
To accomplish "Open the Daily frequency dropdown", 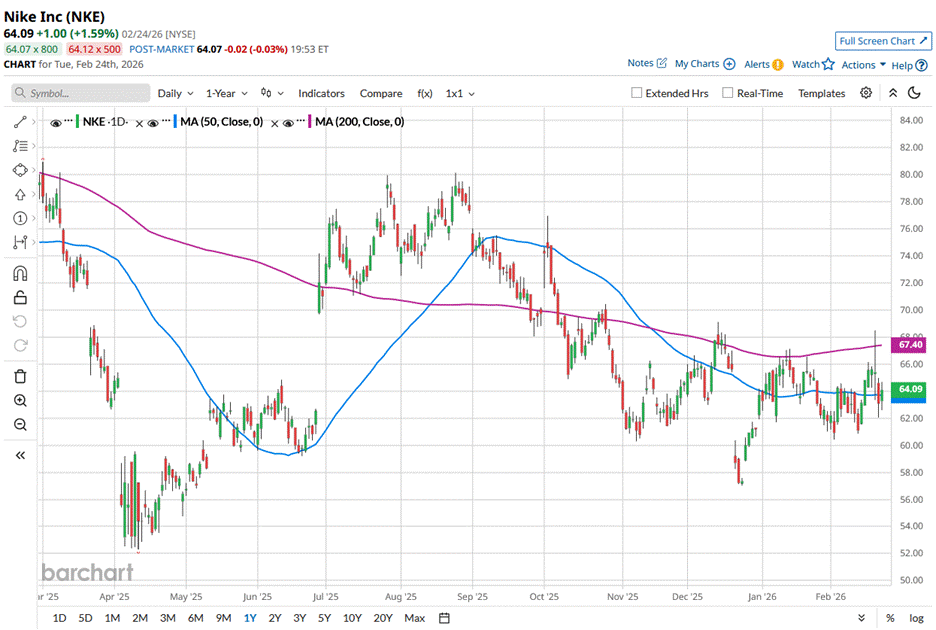I will (175, 93).
